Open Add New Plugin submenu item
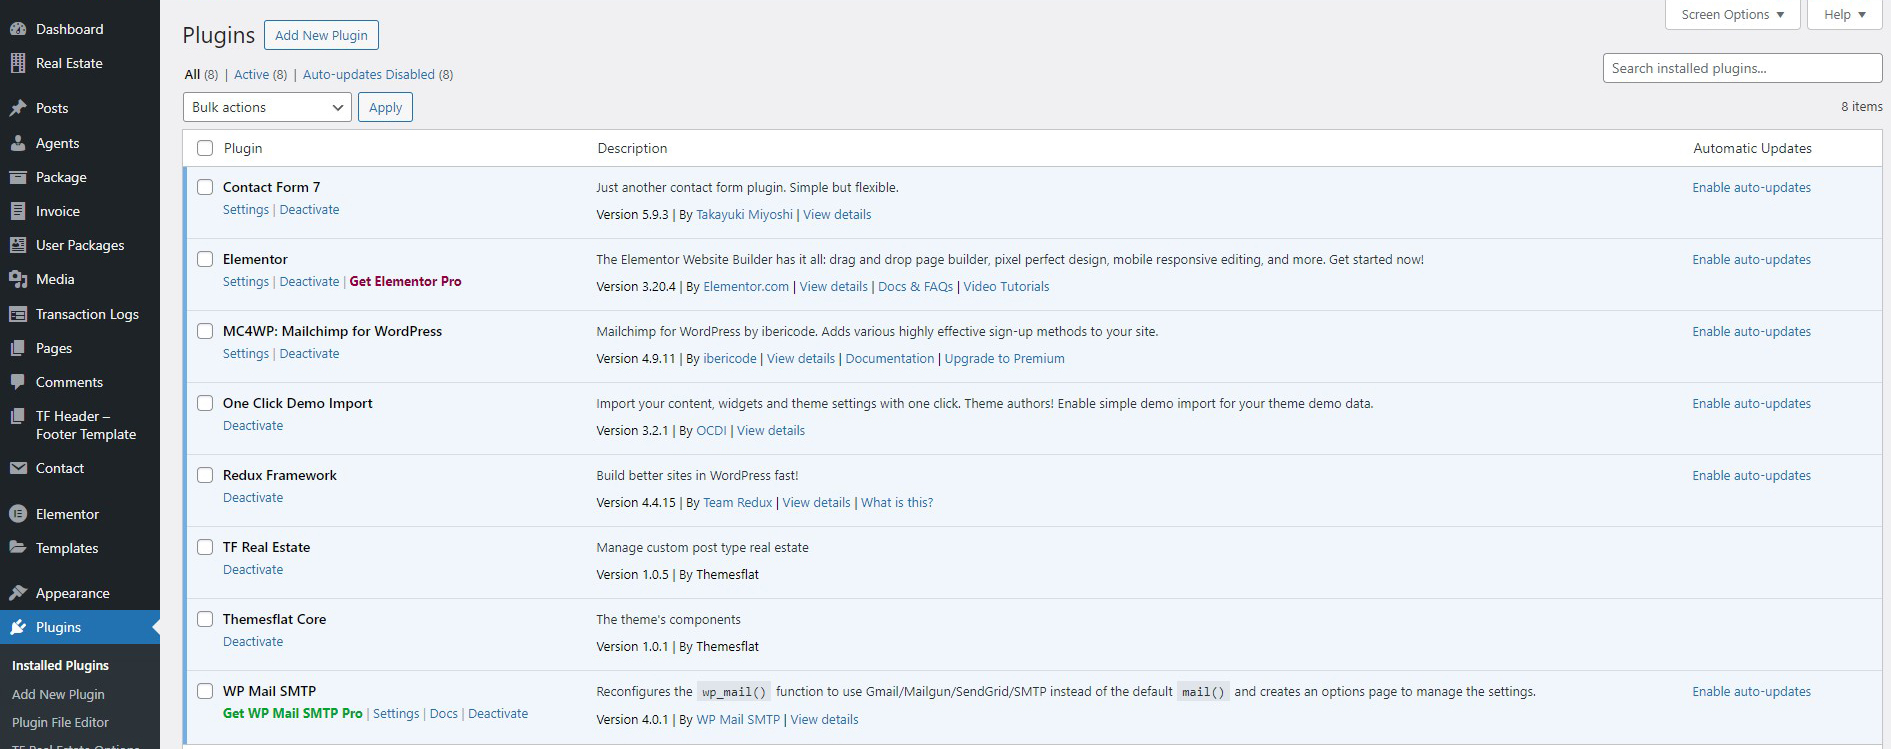The height and width of the screenshot is (749, 1891). [x=58, y=694]
